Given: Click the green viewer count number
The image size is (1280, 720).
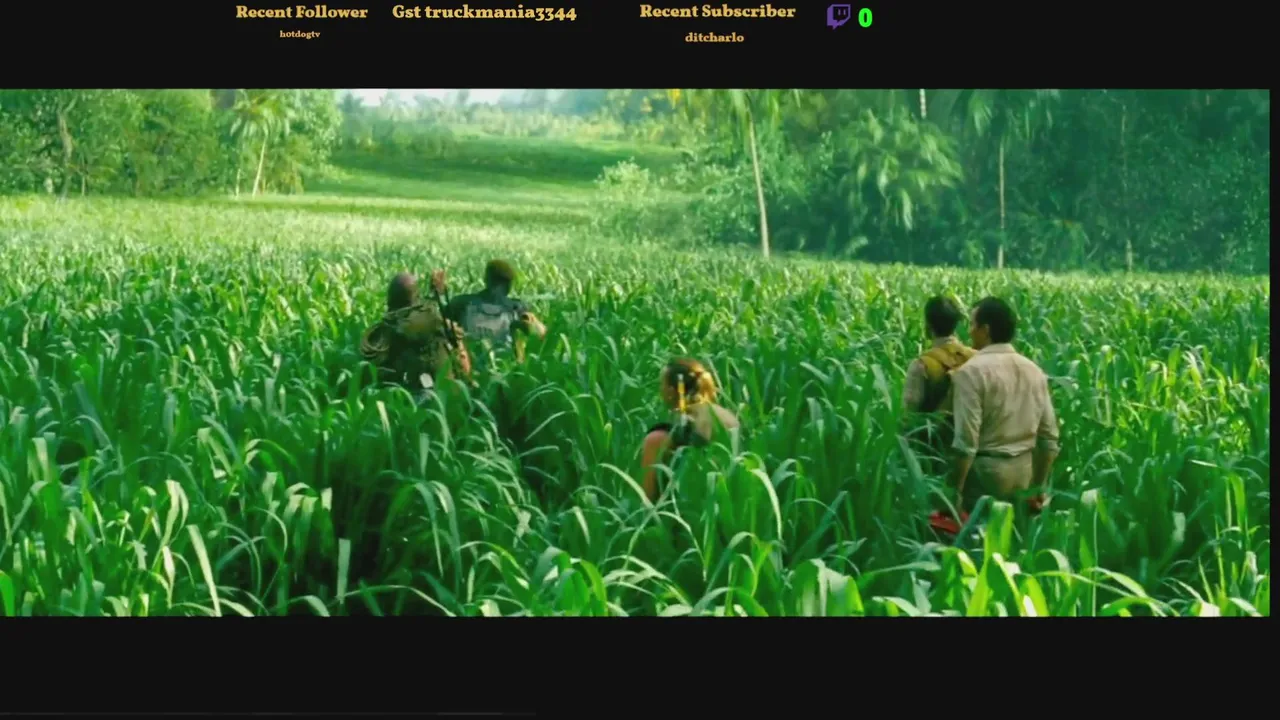Looking at the screenshot, I should tap(865, 18).
